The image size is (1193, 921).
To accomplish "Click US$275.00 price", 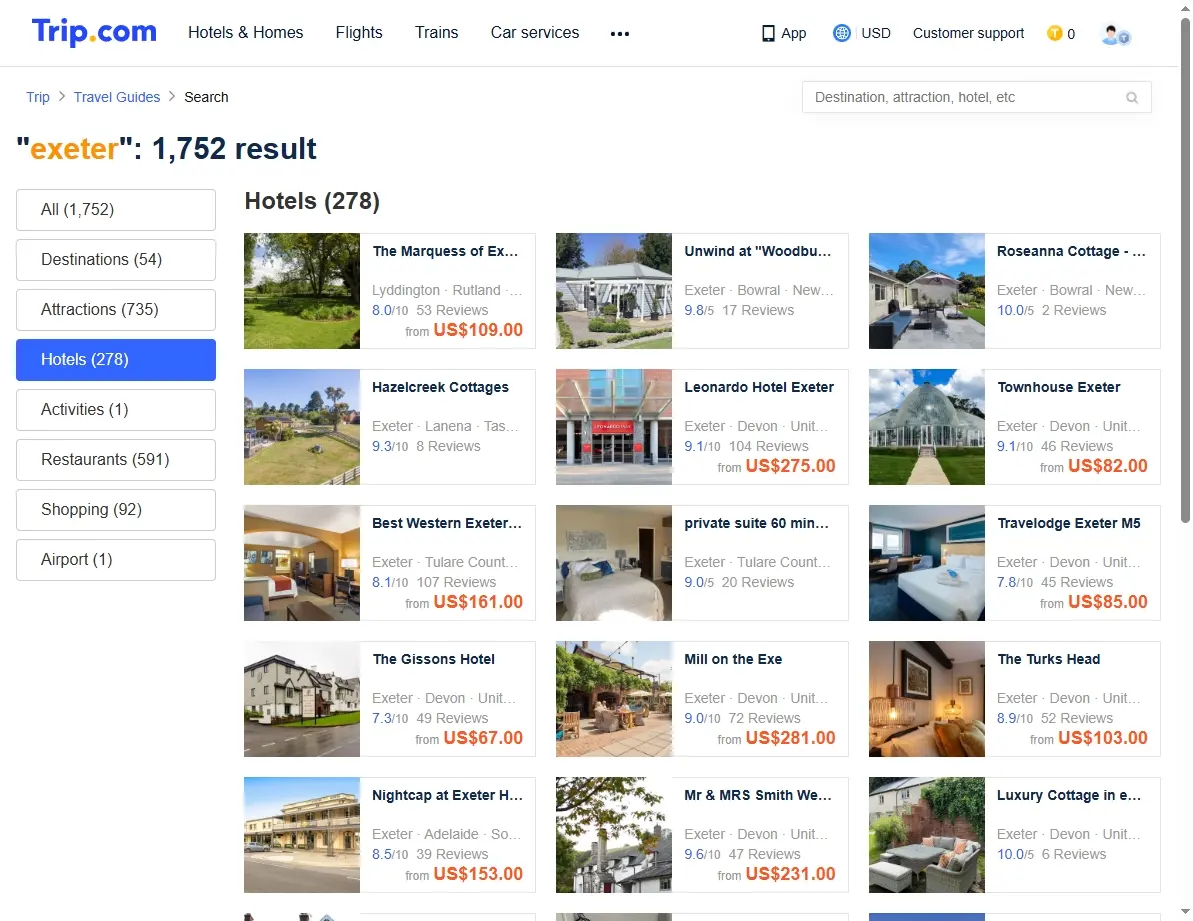I will point(790,466).
